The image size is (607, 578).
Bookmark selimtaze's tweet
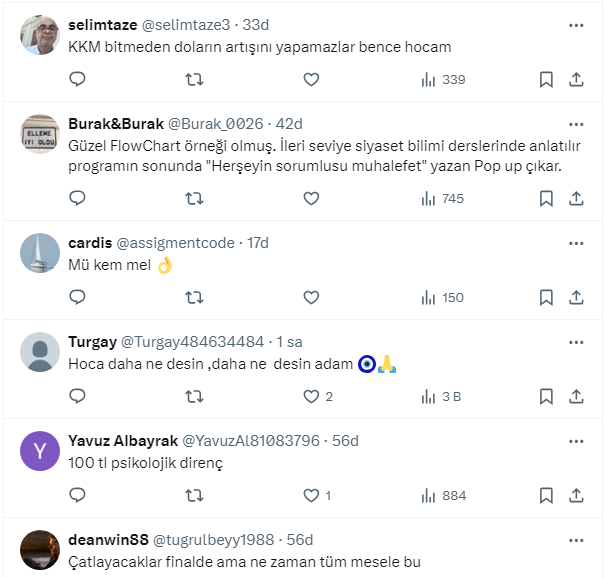[x=546, y=79]
